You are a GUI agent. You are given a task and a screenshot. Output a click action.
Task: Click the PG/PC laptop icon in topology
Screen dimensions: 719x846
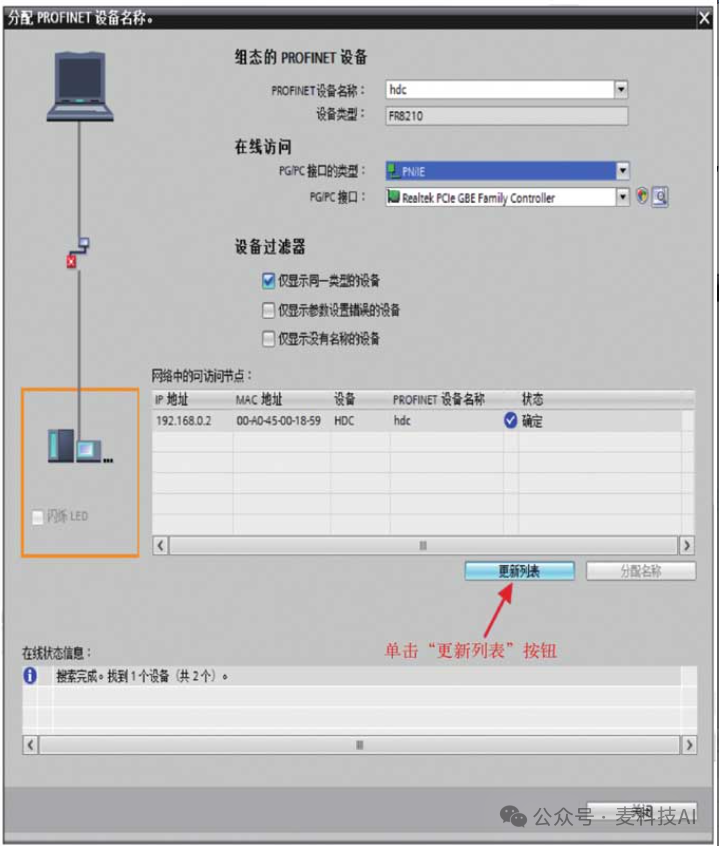pos(80,86)
